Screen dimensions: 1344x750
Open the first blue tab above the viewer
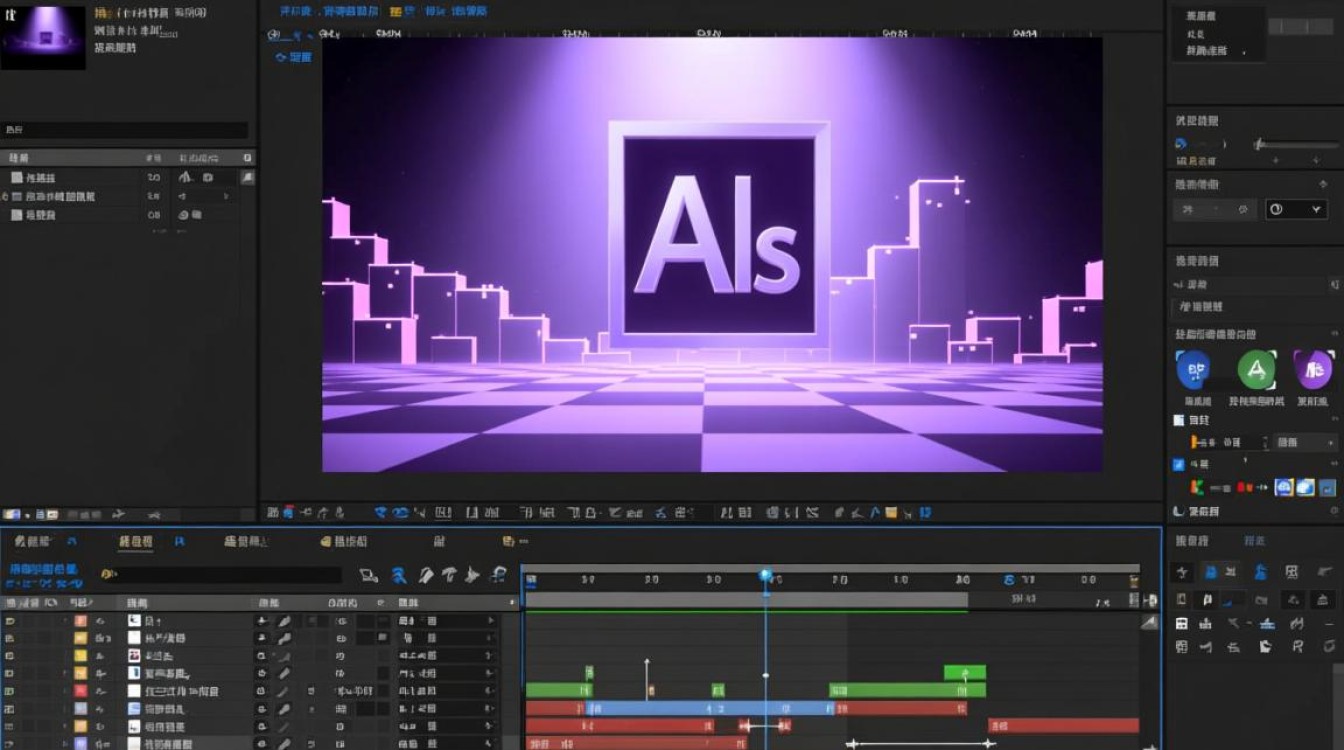click(296, 11)
